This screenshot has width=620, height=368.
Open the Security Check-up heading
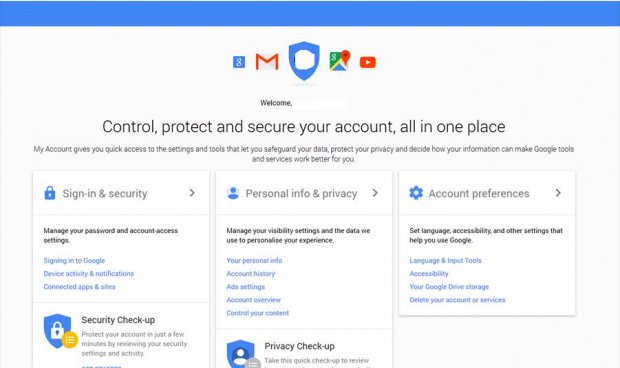tap(118, 320)
